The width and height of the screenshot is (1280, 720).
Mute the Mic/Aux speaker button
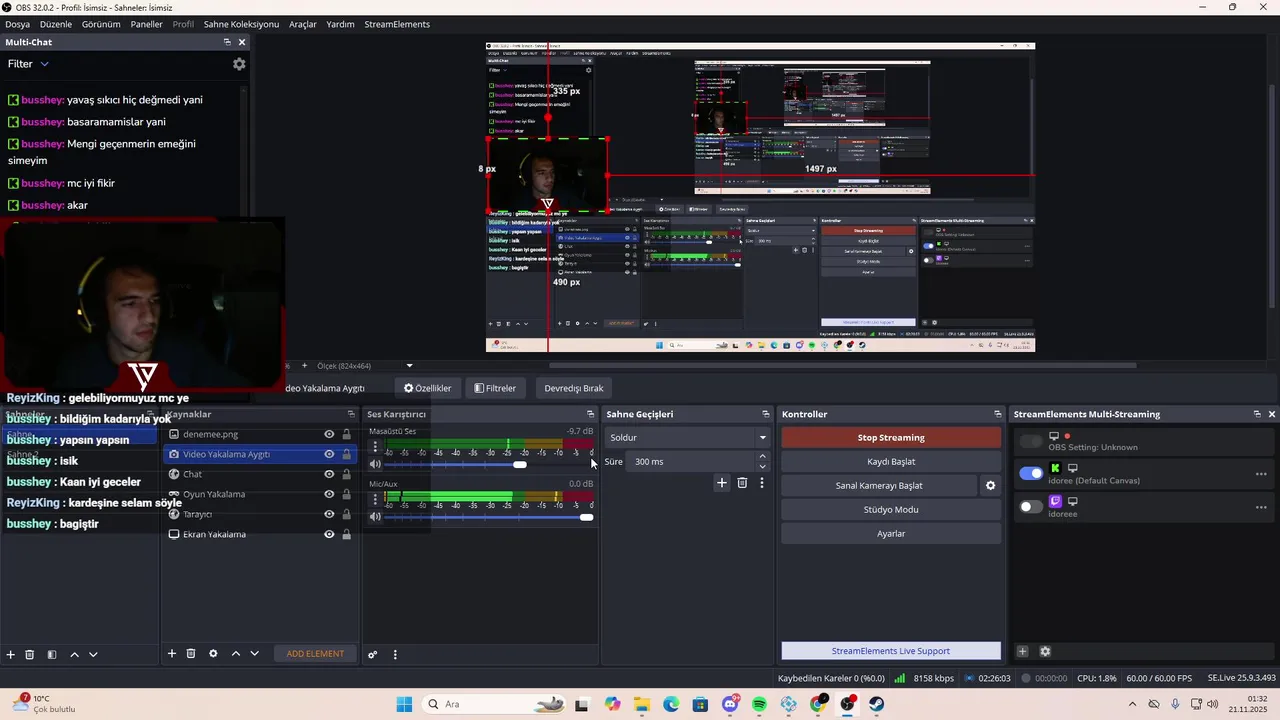pos(375,516)
